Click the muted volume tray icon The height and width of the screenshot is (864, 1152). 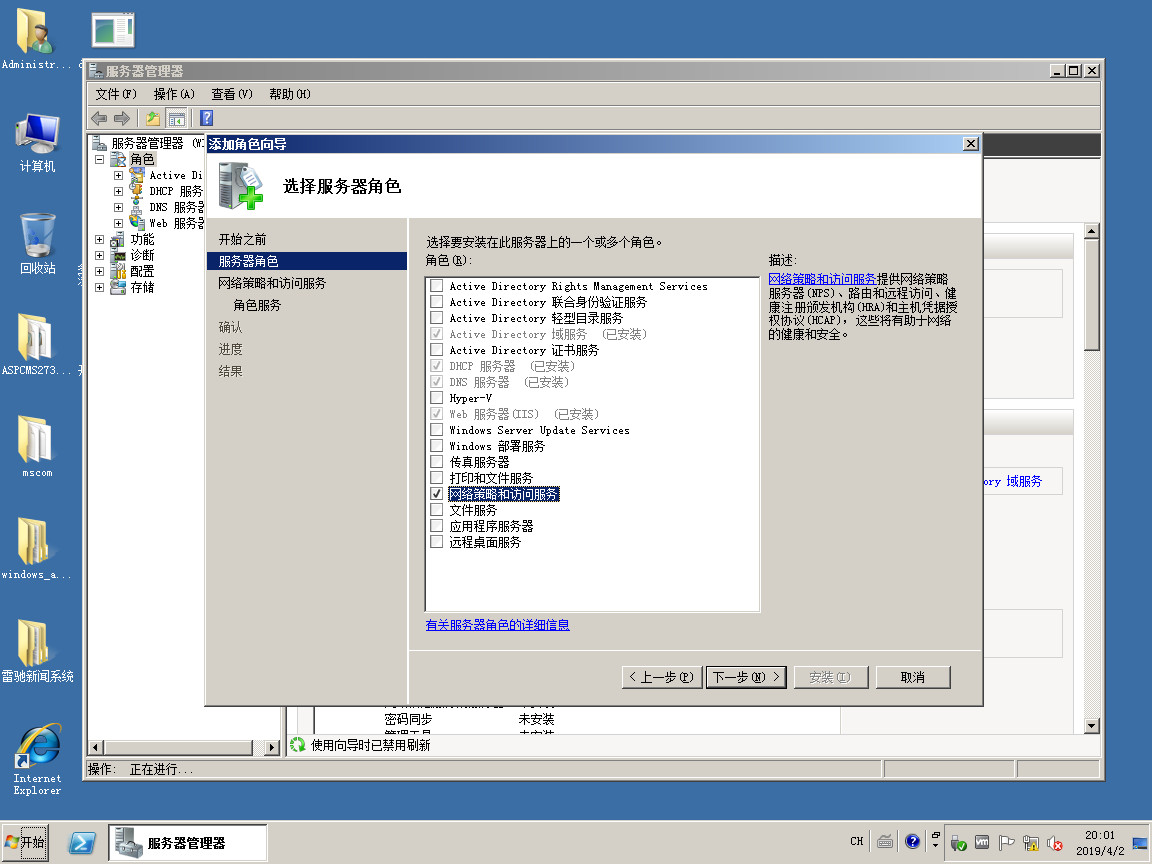click(1054, 843)
